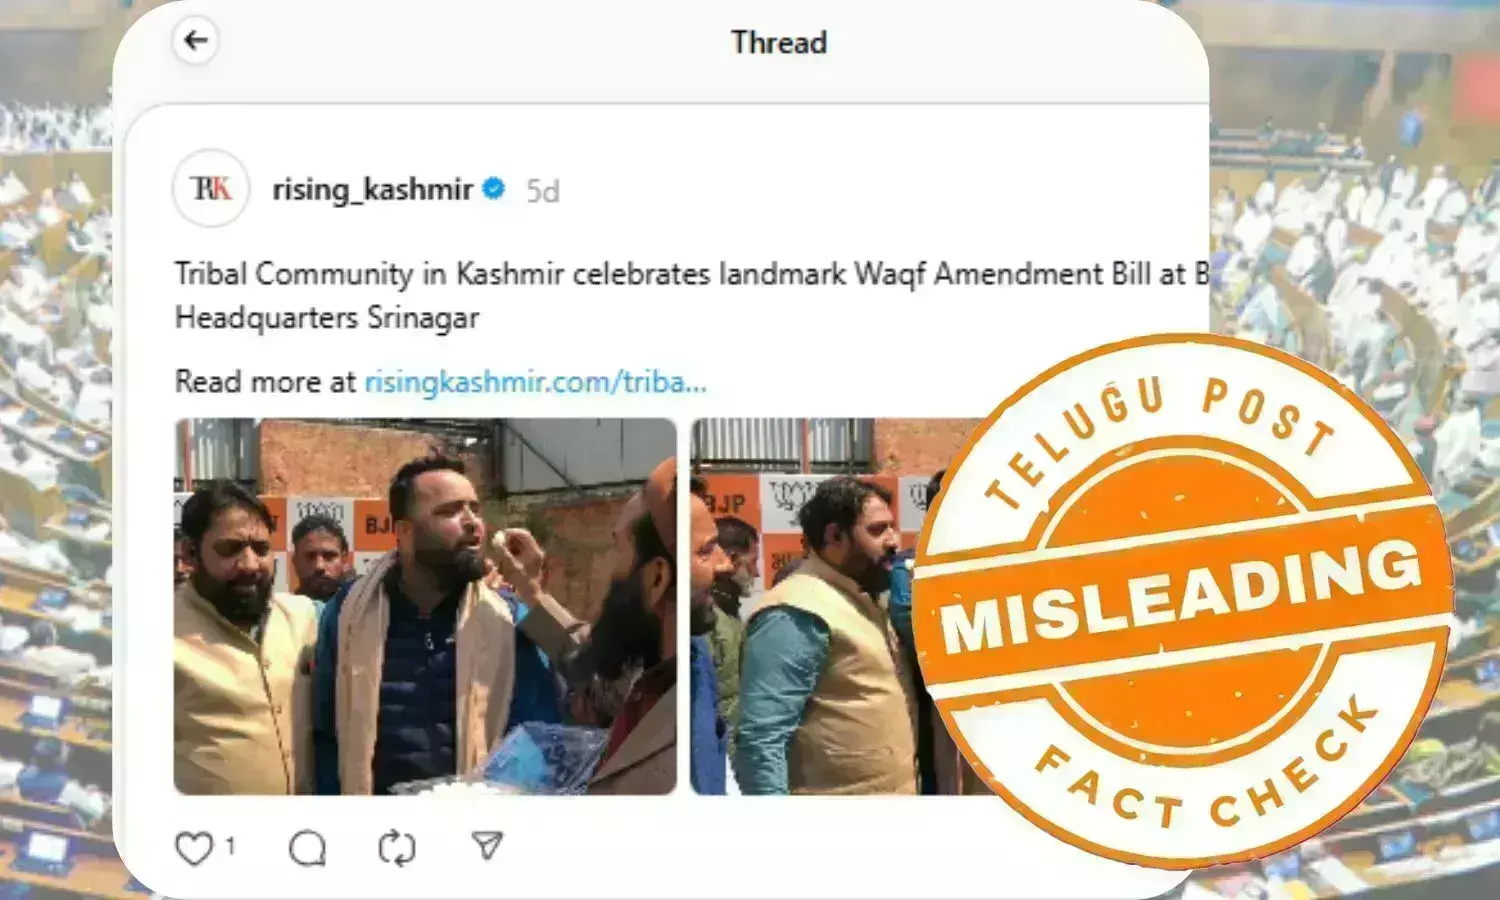Click the Read more at text
Viewport: 1500px width, 900px height.
tap(265, 381)
